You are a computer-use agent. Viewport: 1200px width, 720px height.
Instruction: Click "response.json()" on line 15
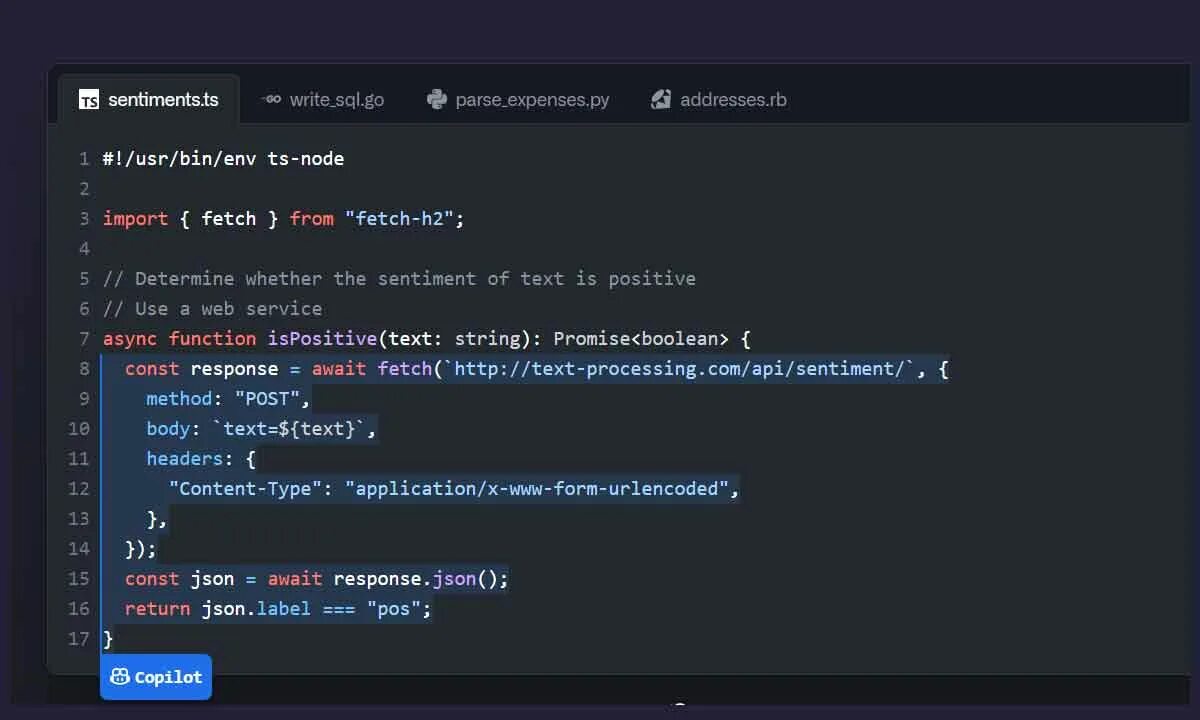coord(416,579)
